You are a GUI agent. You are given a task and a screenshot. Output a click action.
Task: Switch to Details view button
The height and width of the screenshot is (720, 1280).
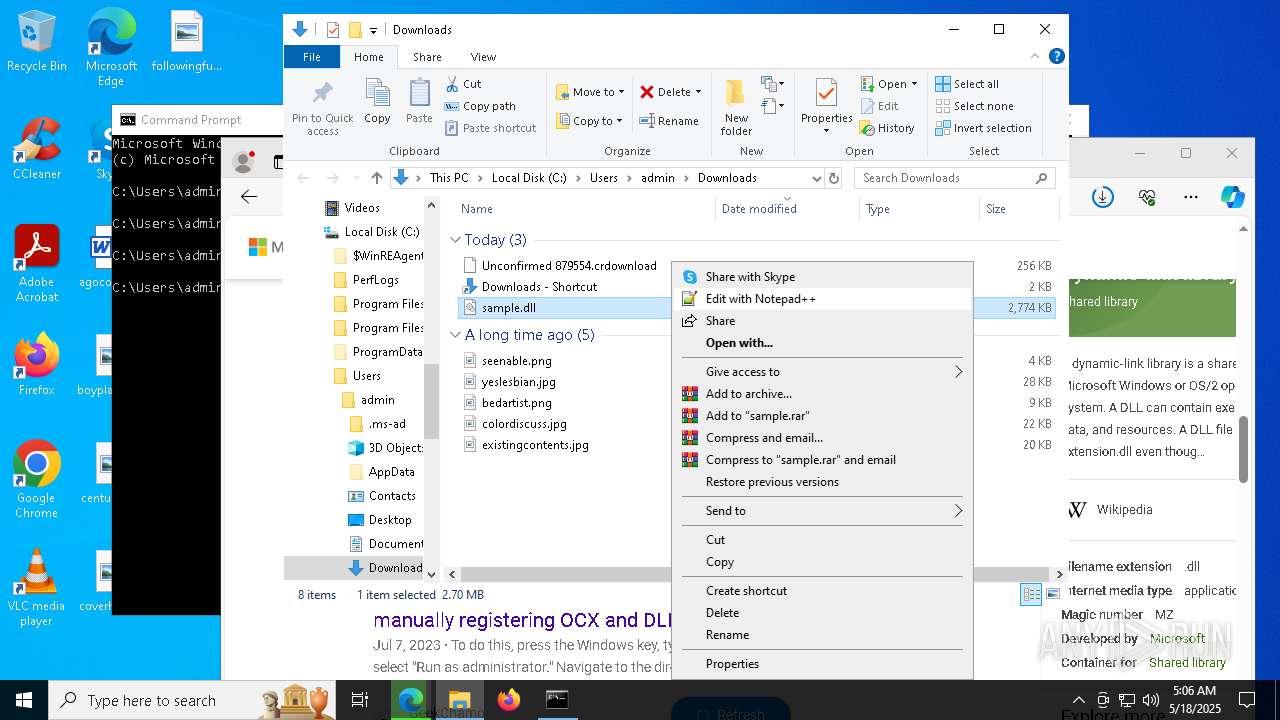[x=1031, y=594]
